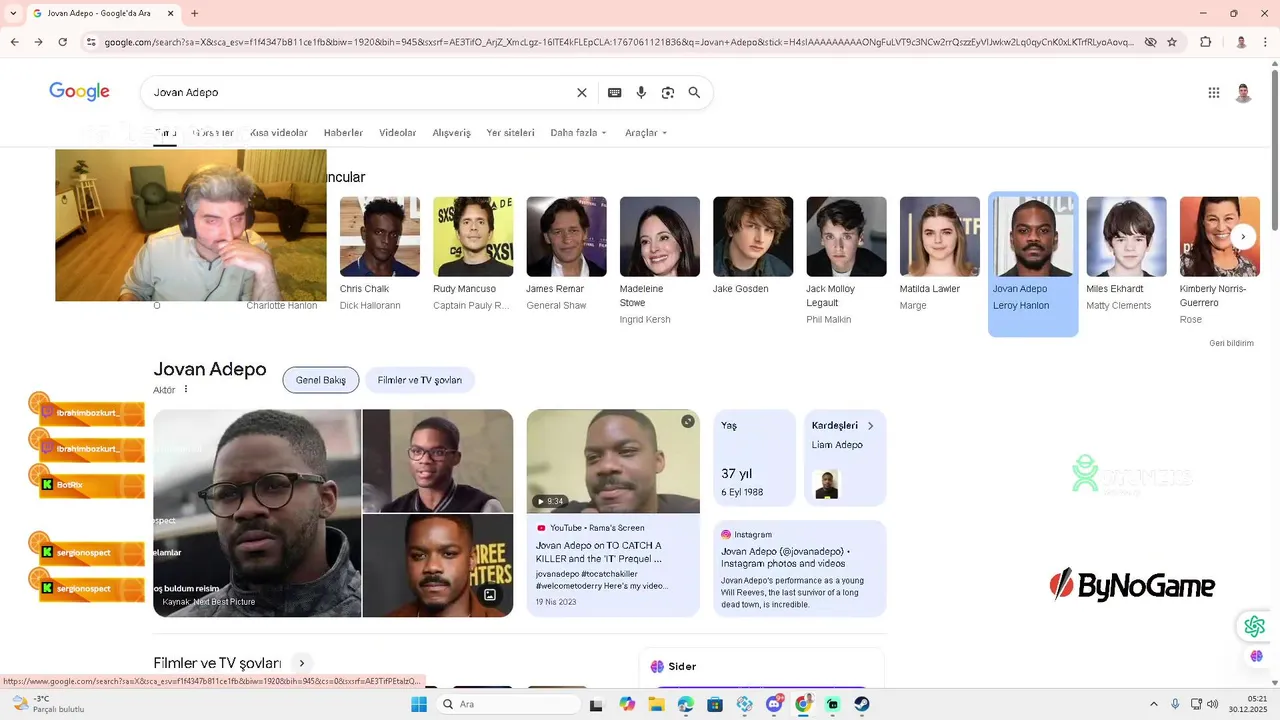Open the image gallery icon on photos
Viewport: 1280px width, 720px height.
pos(490,594)
